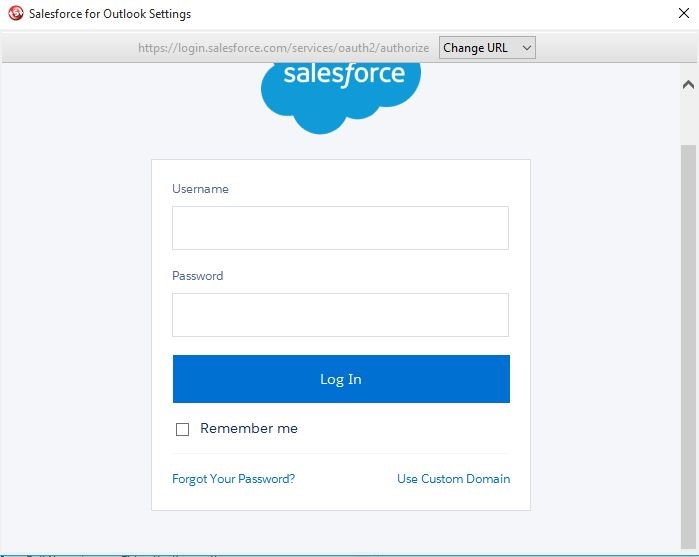699x557 pixels.
Task: Click the Password input field
Action: [340, 315]
